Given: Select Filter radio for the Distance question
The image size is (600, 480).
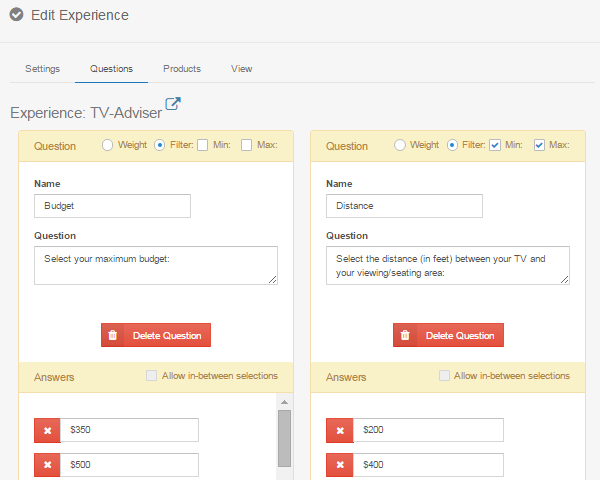Looking at the screenshot, I should (452, 145).
